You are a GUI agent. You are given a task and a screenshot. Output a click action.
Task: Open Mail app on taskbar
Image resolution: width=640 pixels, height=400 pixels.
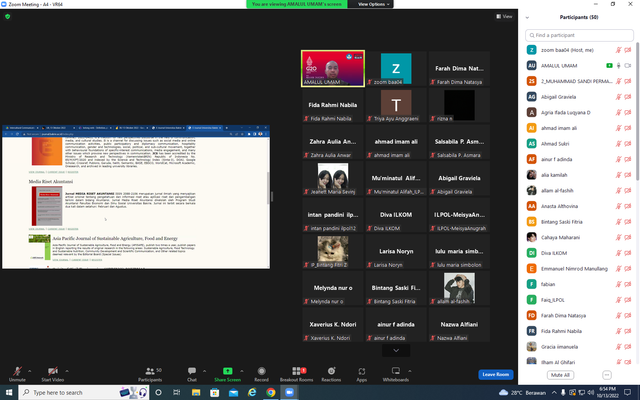point(233,392)
